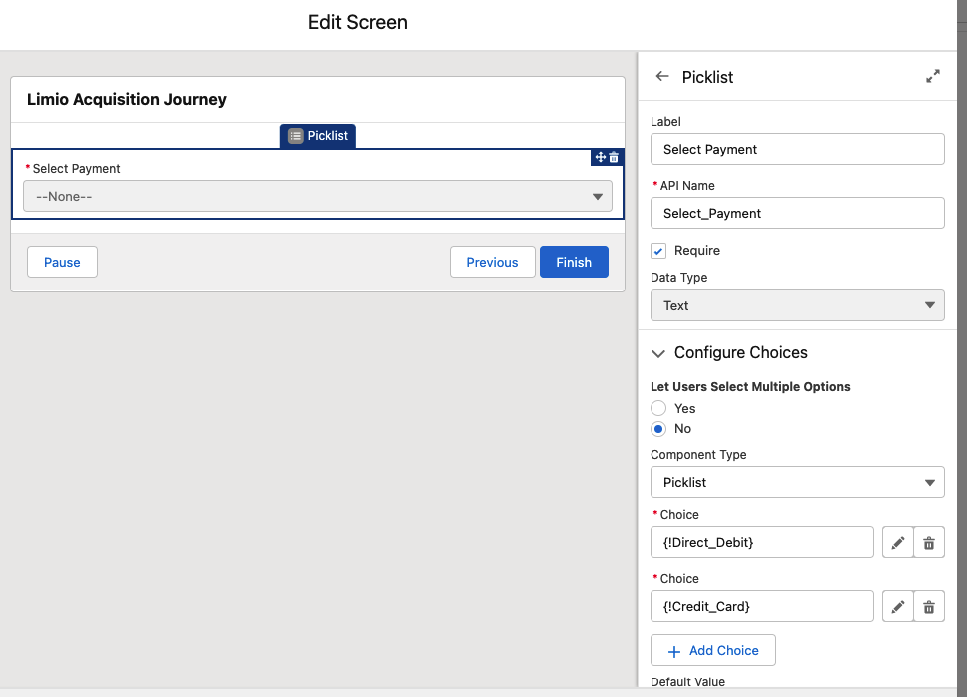Click the API Name input field
The height and width of the screenshot is (697, 967).
pyautogui.click(x=797, y=213)
